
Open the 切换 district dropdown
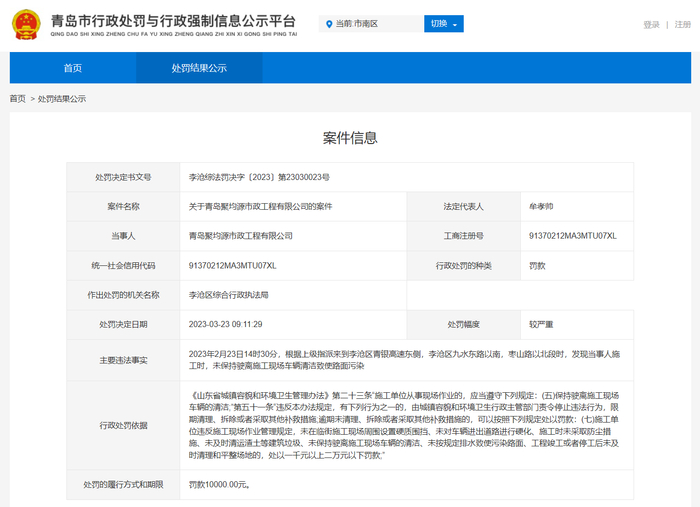tap(444, 24)
